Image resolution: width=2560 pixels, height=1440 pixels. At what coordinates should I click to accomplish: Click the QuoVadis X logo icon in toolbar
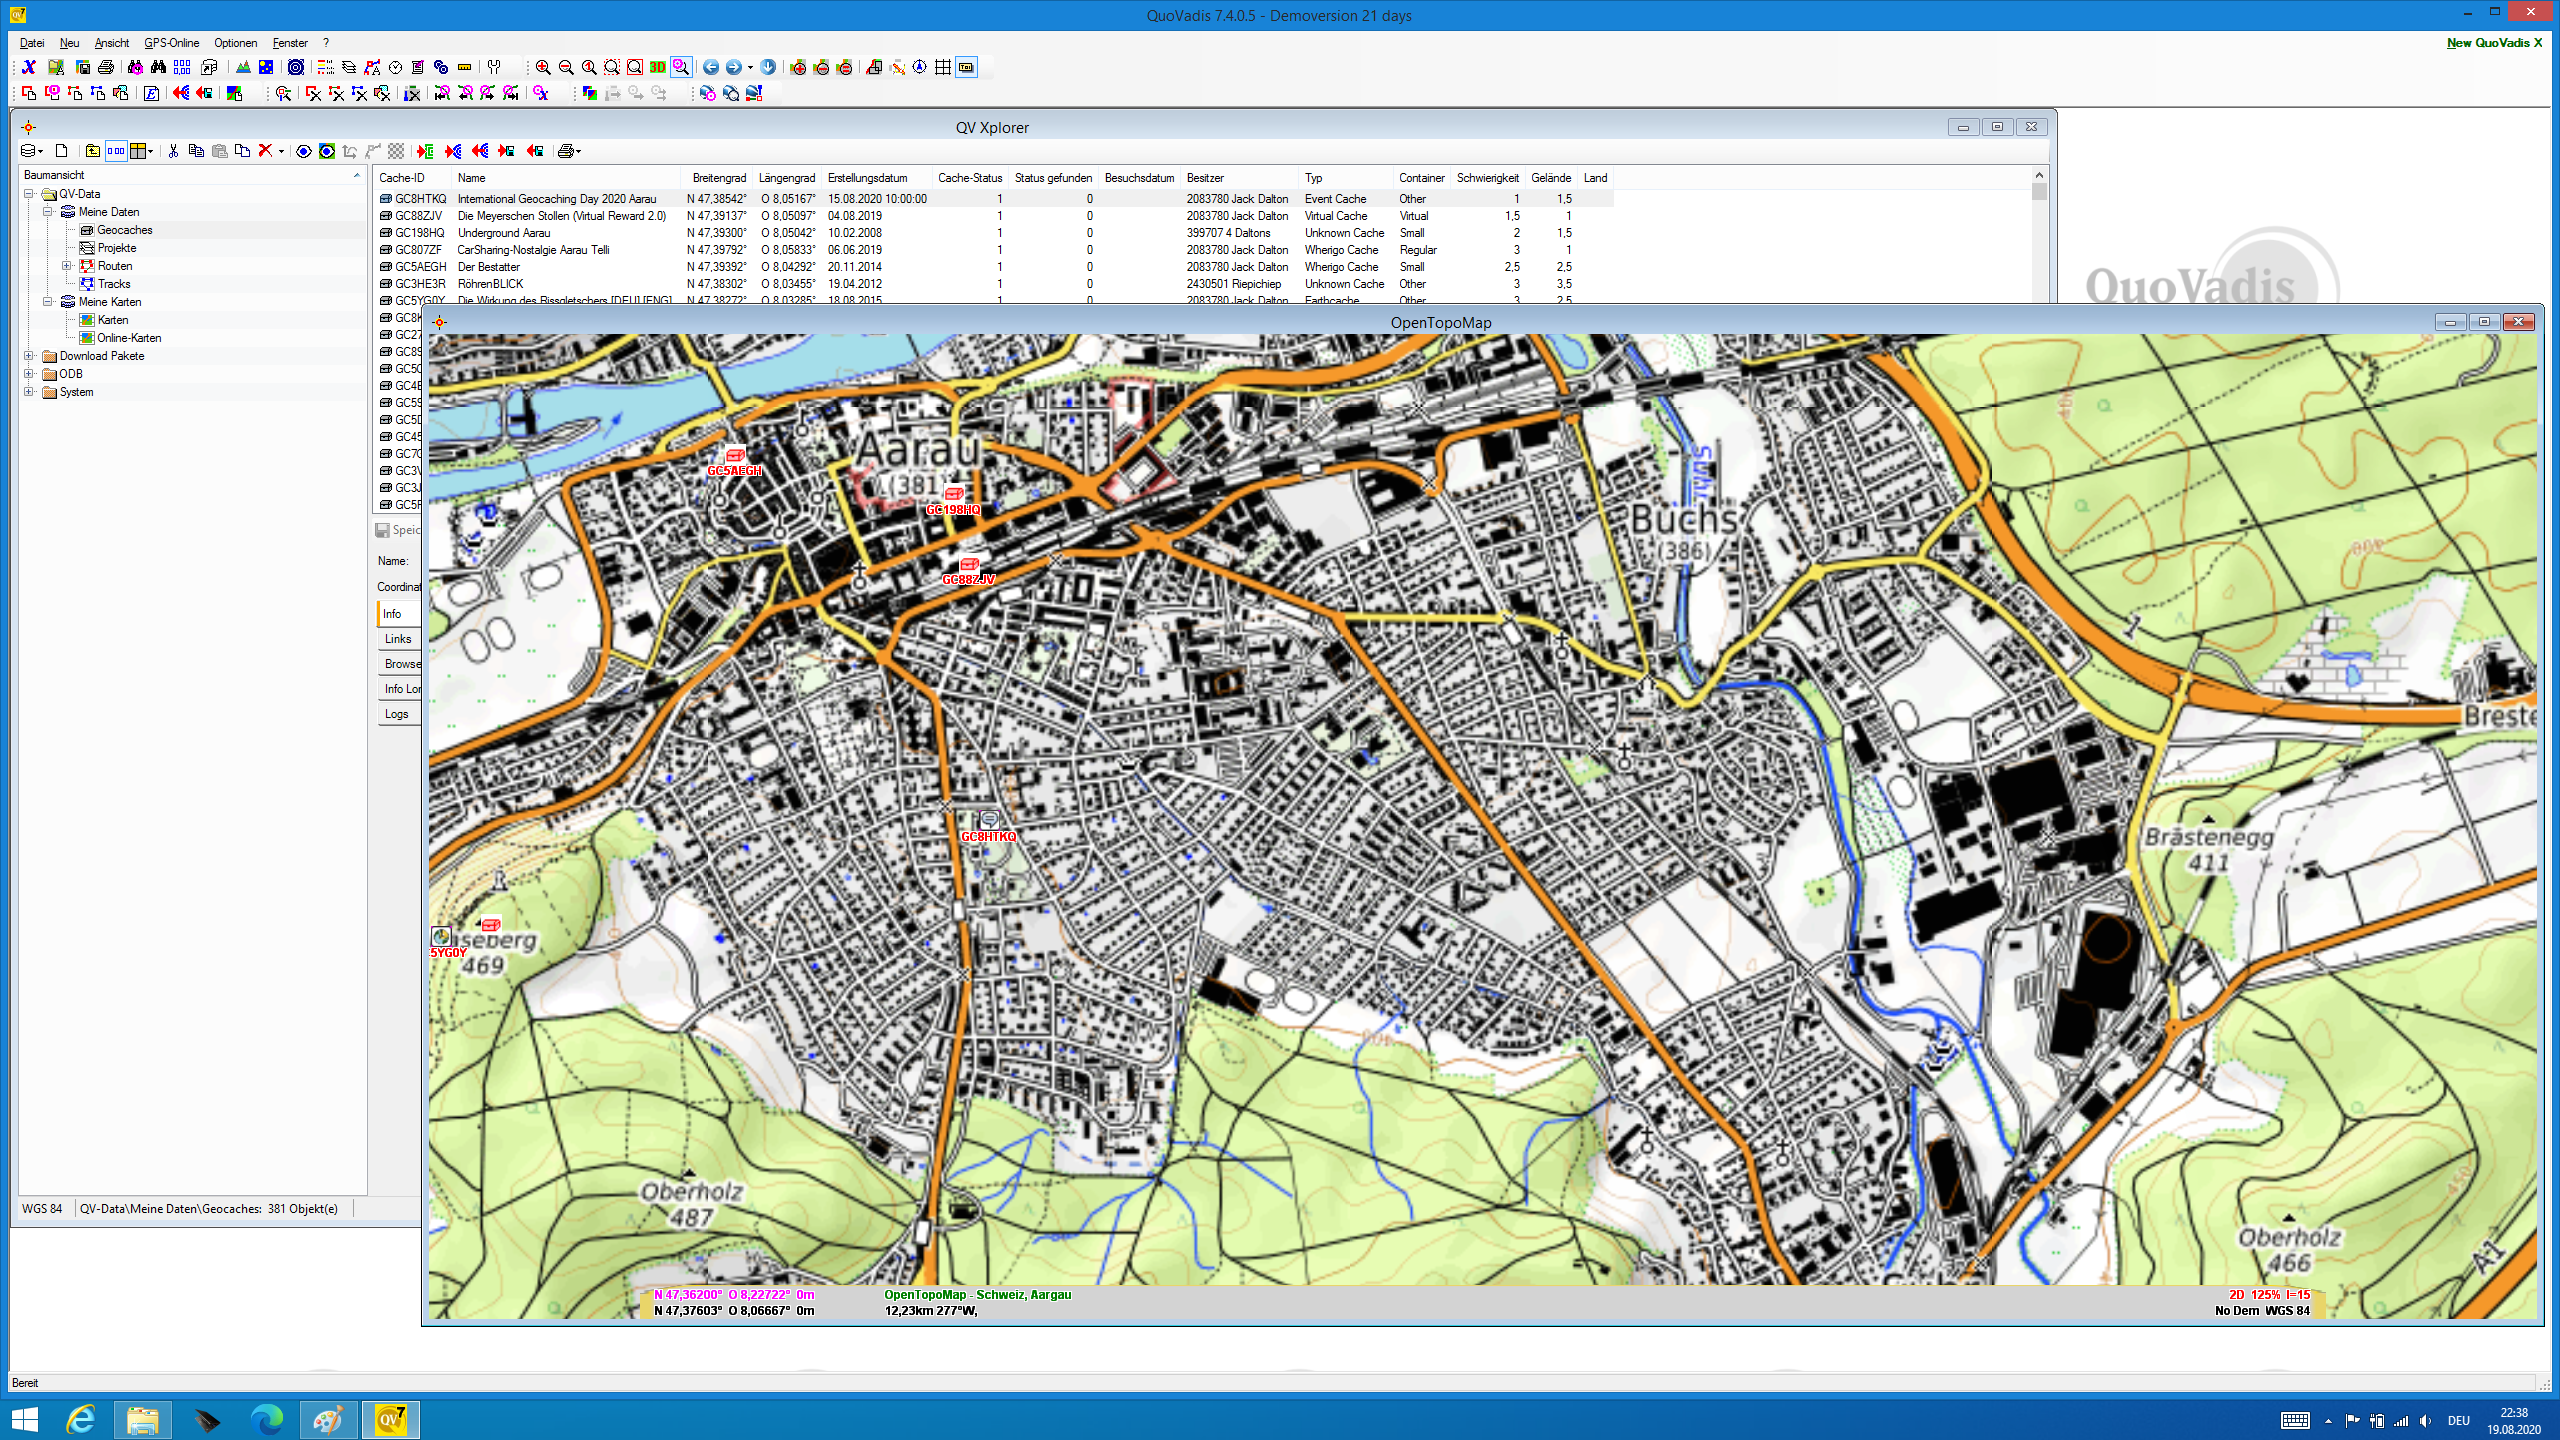(x=29, y=67)
